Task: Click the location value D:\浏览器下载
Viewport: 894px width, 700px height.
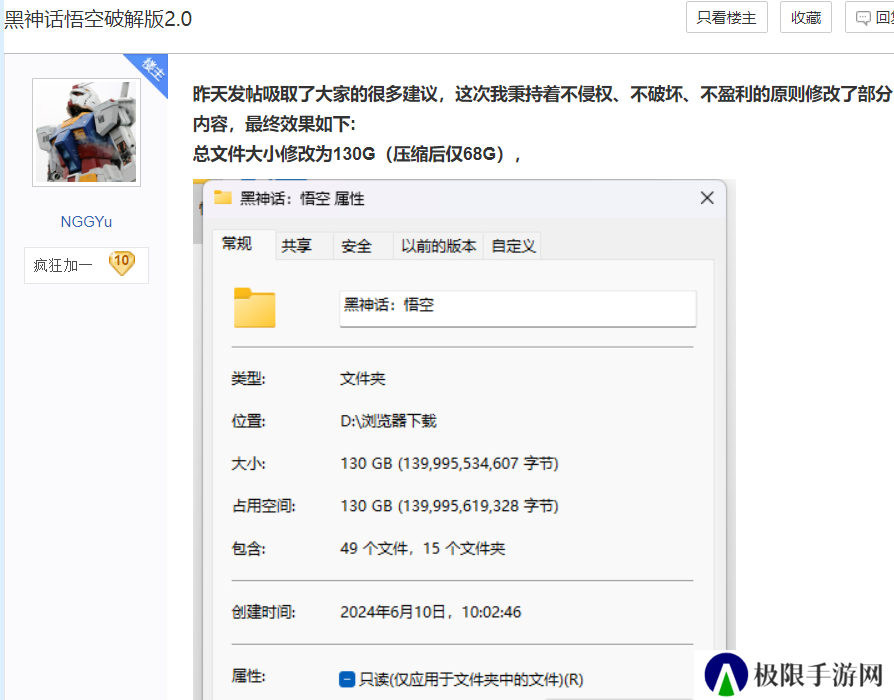Action: pos(388,421)
